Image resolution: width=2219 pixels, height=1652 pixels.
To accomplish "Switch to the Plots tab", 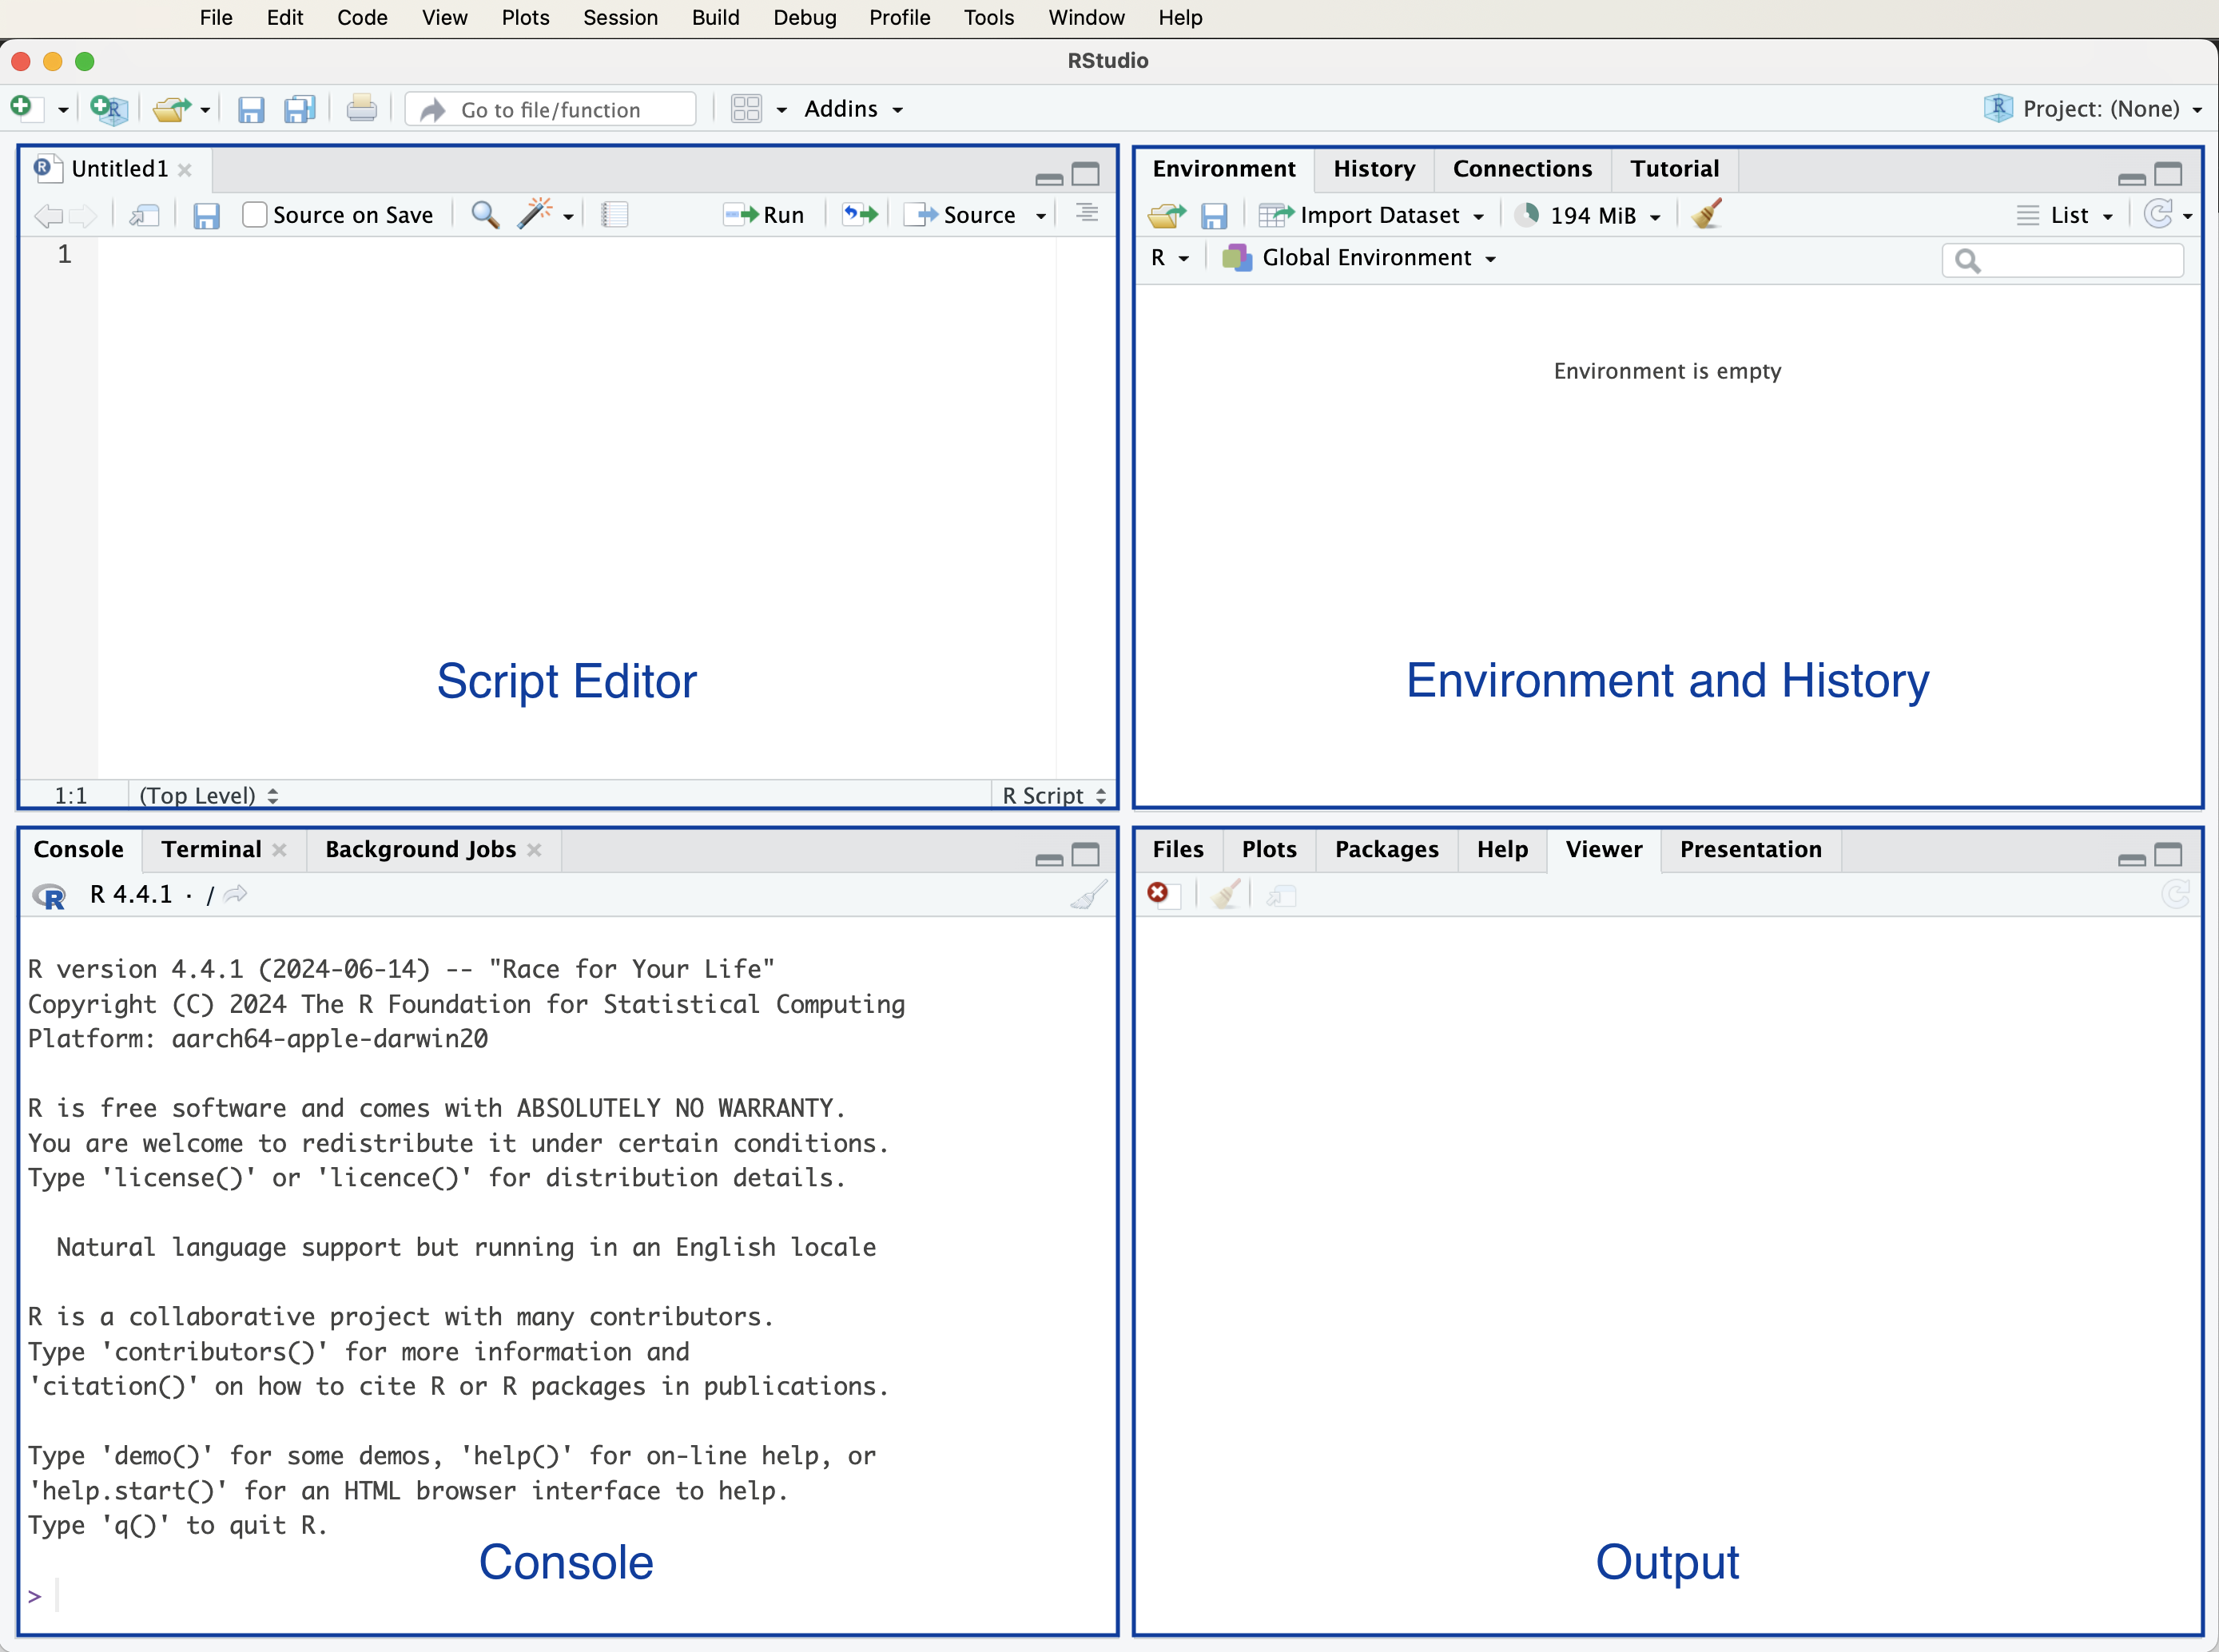I will tap(1269, 849).
